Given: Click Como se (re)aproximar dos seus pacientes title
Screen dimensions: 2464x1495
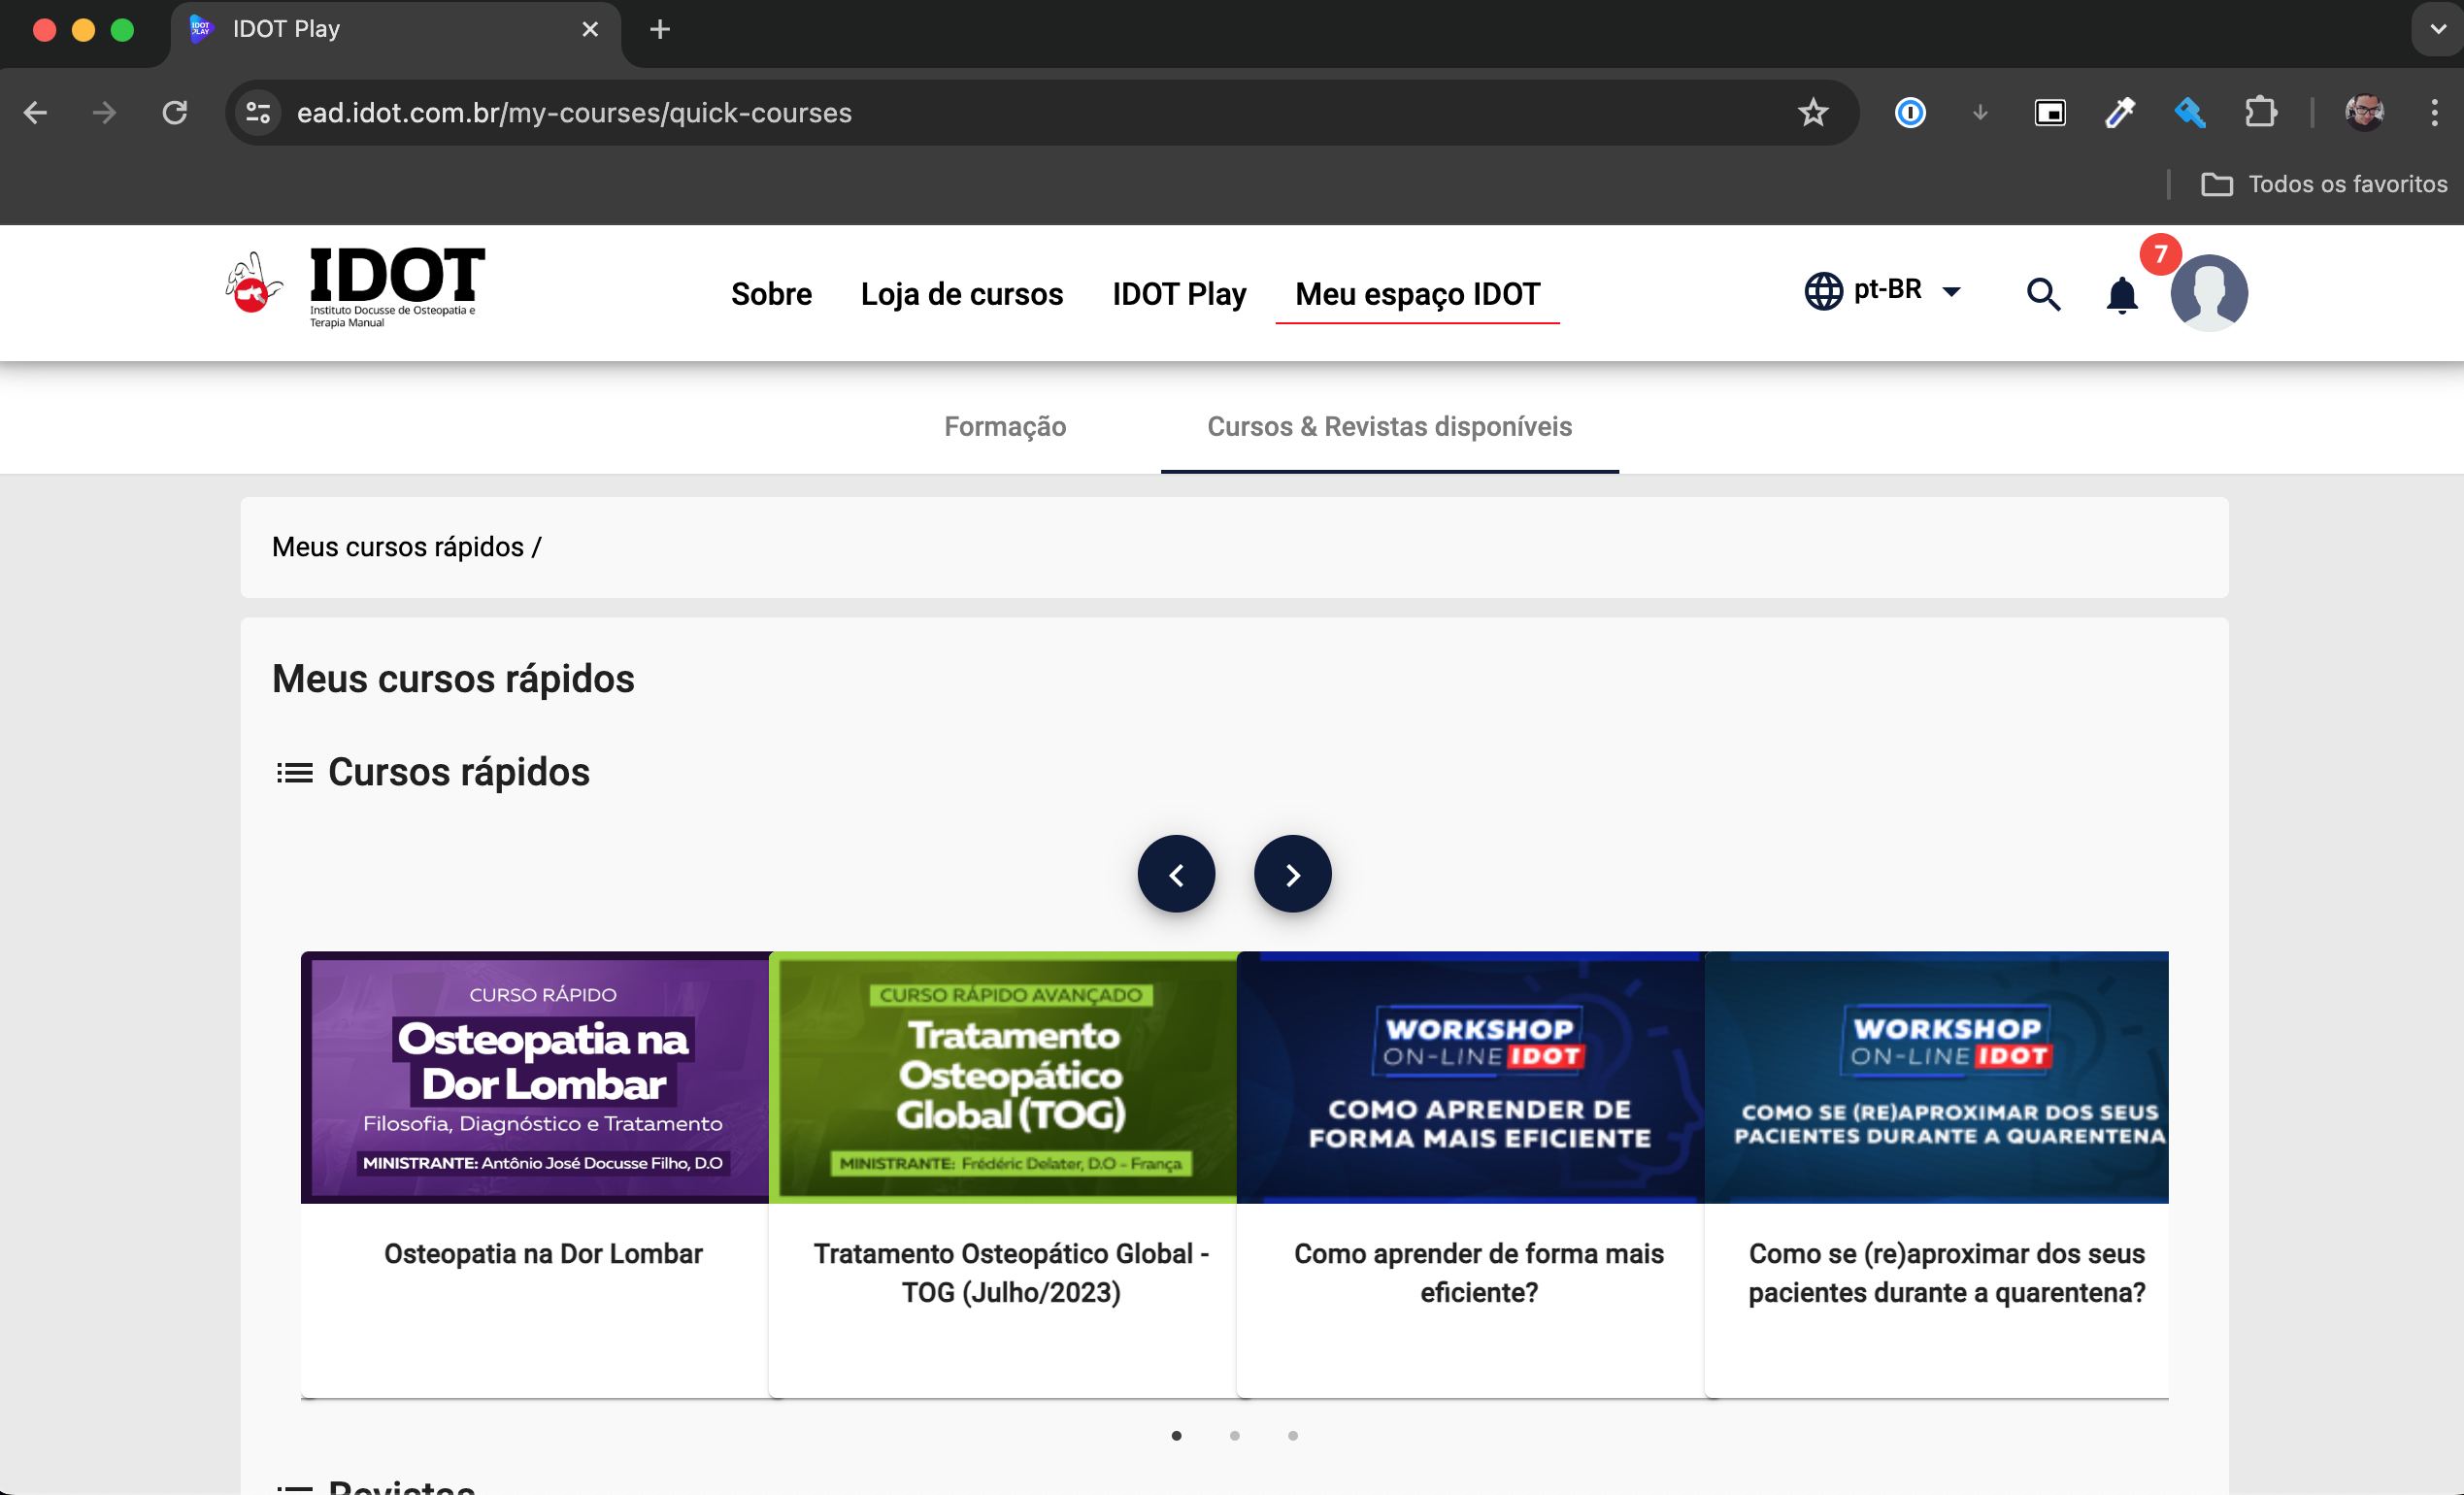Looking at the screenshot, I should pyautogui.click(x=1946, y=1272).
